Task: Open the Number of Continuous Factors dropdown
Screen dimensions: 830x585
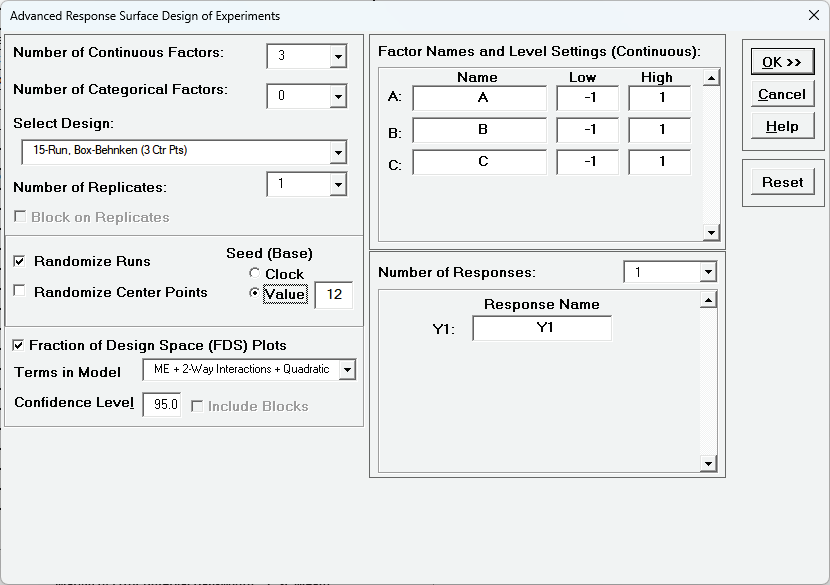Action: [x=337, y=57]
